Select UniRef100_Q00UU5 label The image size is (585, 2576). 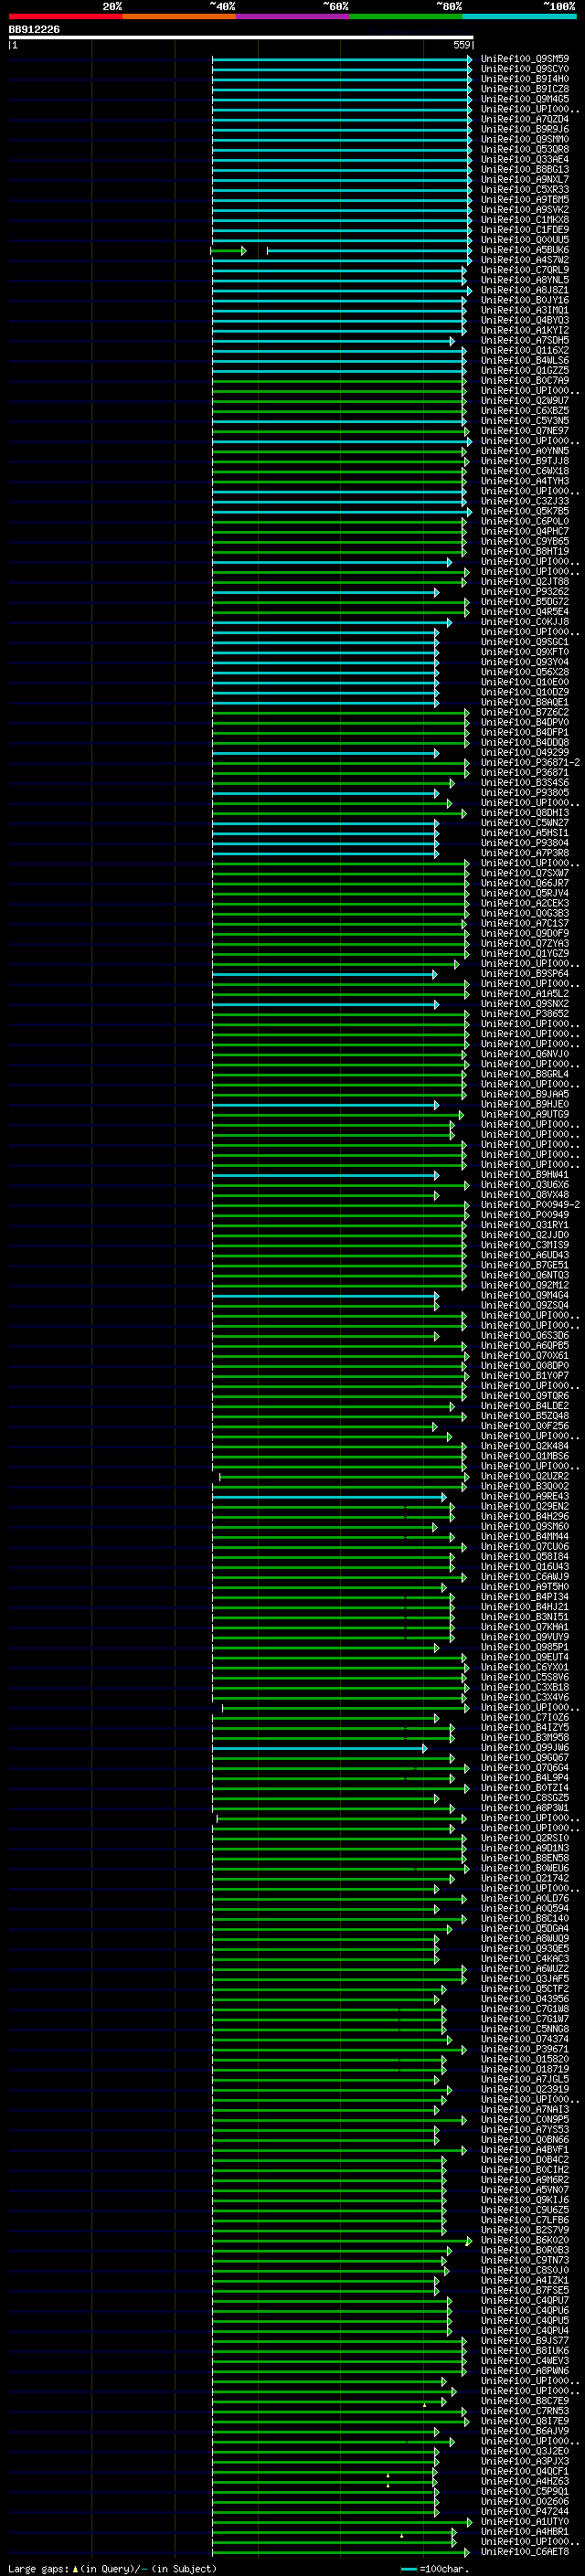(525, 241)
